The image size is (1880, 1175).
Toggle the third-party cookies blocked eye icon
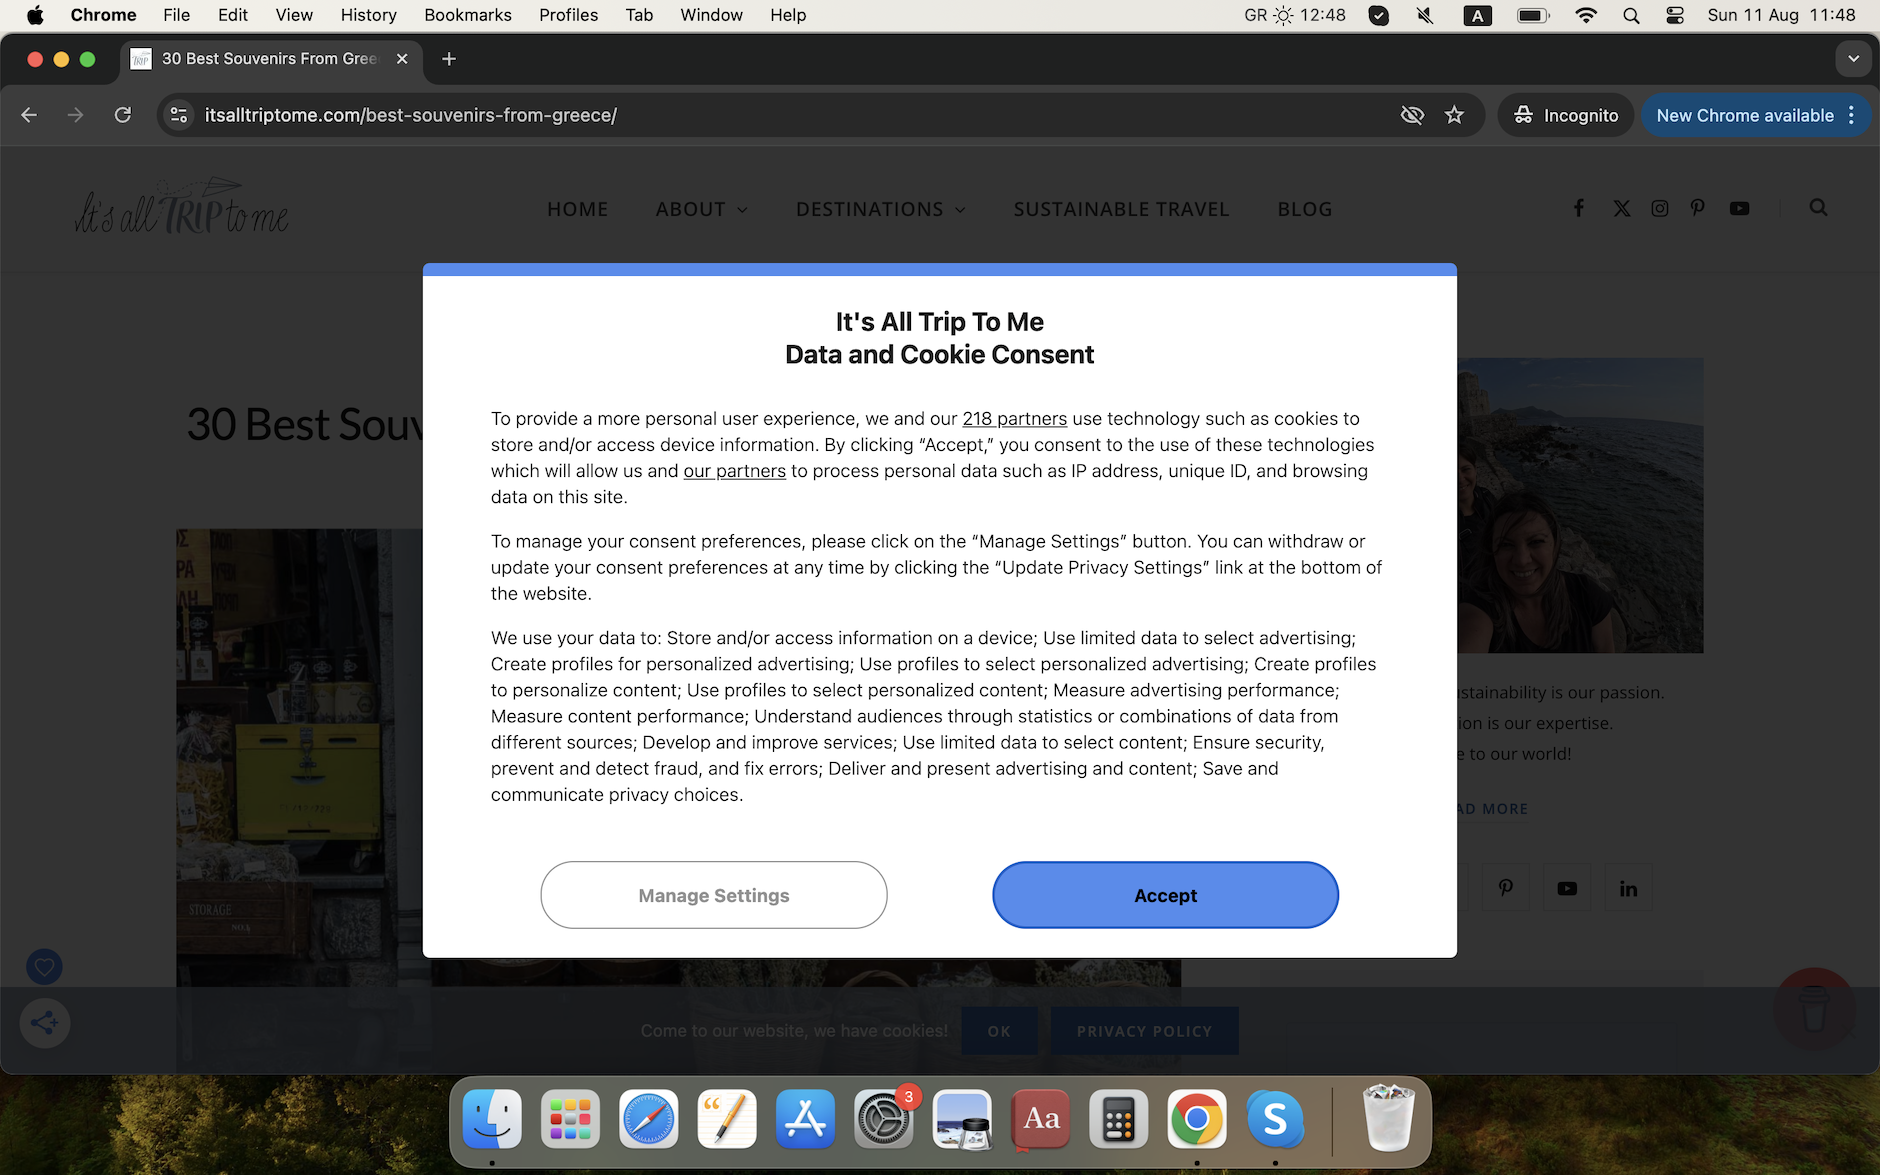tap(1412, 115)
